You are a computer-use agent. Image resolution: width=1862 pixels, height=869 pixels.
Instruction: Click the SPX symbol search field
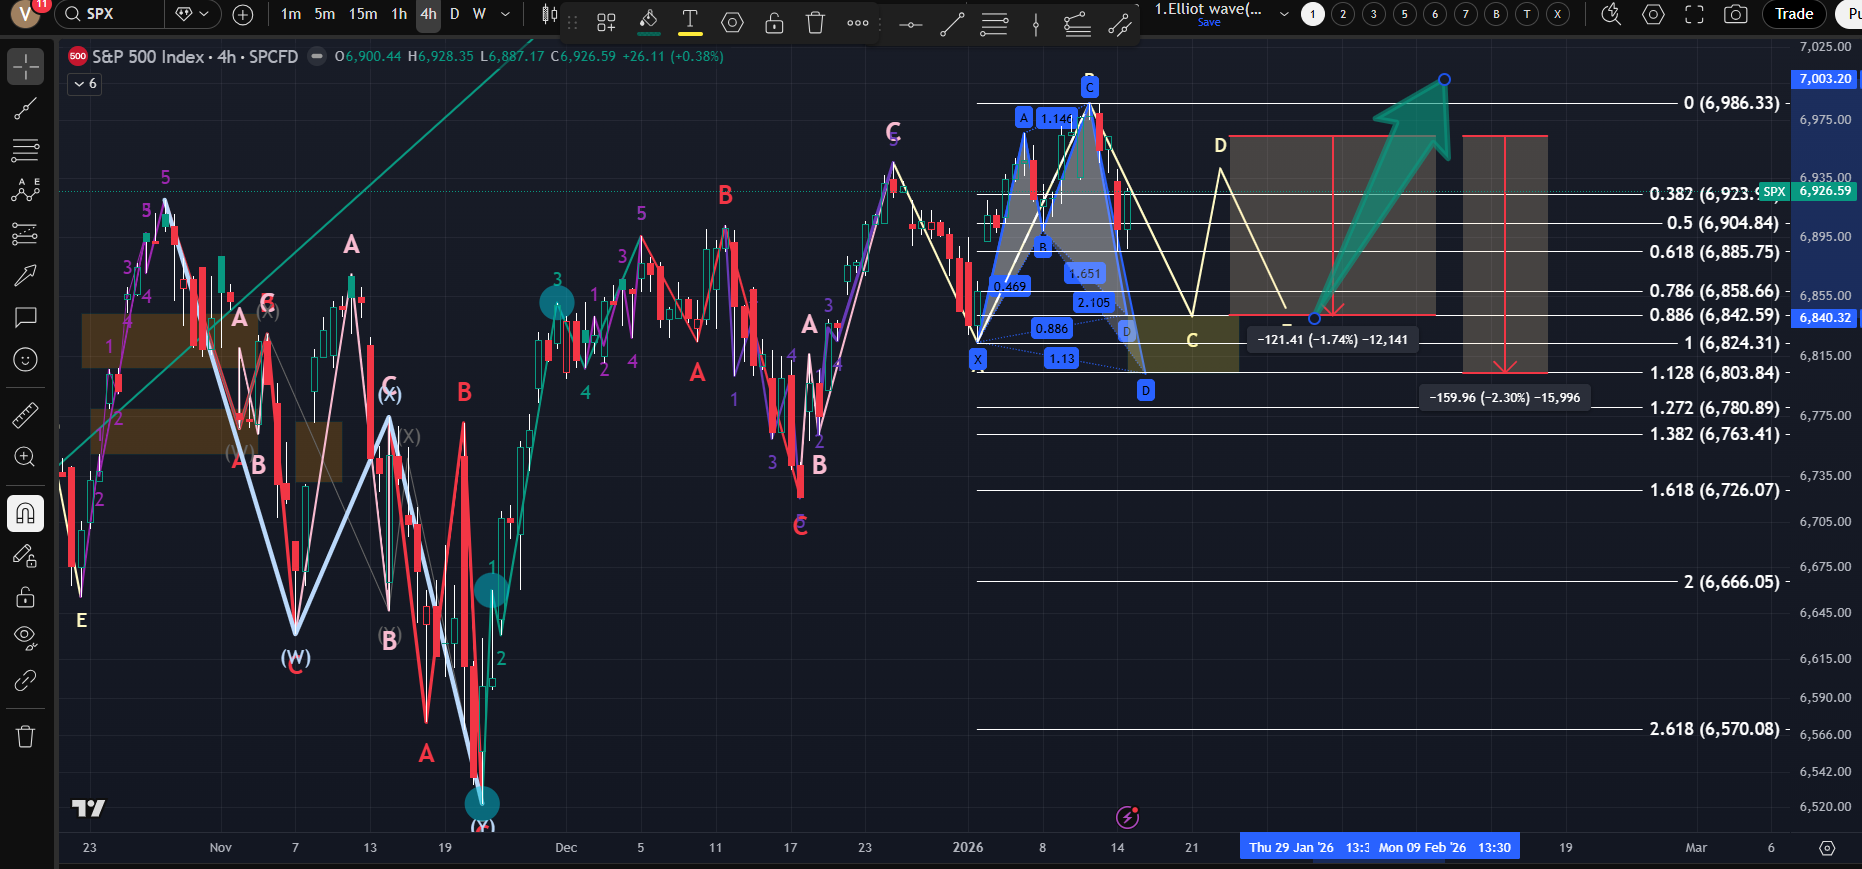[x=110, y=14]
